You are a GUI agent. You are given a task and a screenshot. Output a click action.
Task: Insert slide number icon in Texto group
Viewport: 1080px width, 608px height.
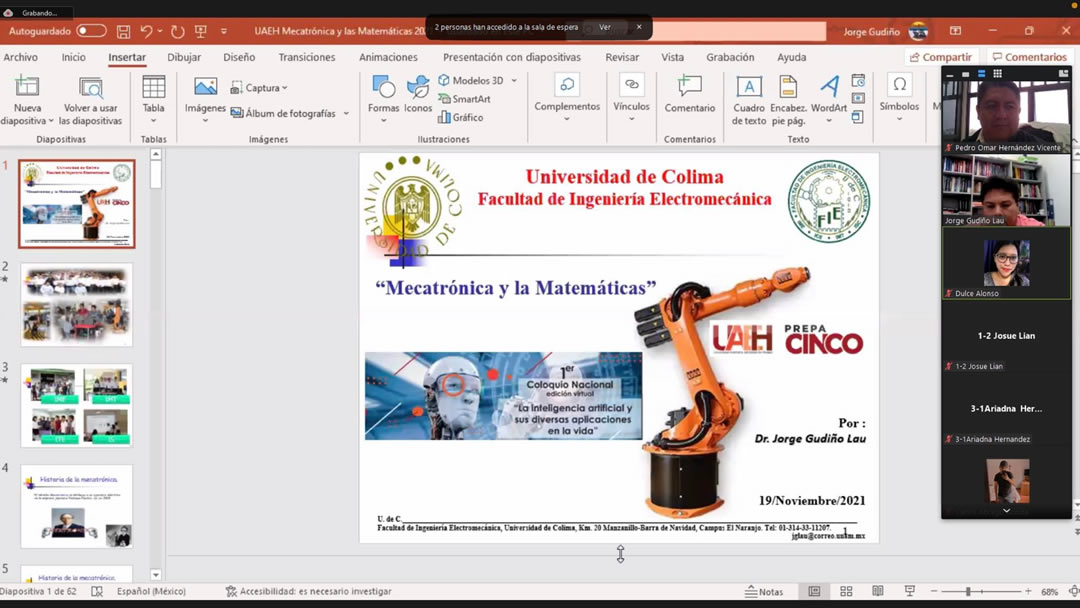[x=858, y=99]
